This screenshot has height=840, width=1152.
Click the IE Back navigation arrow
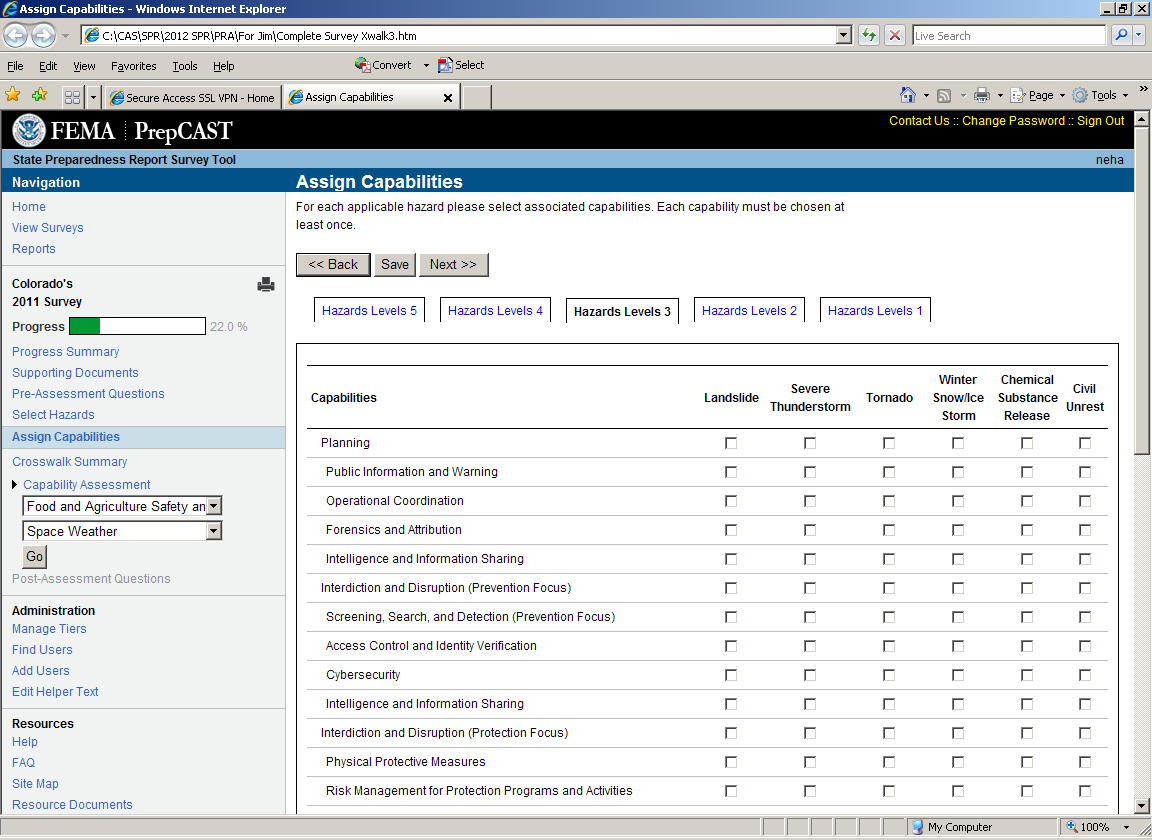(16, 36)
